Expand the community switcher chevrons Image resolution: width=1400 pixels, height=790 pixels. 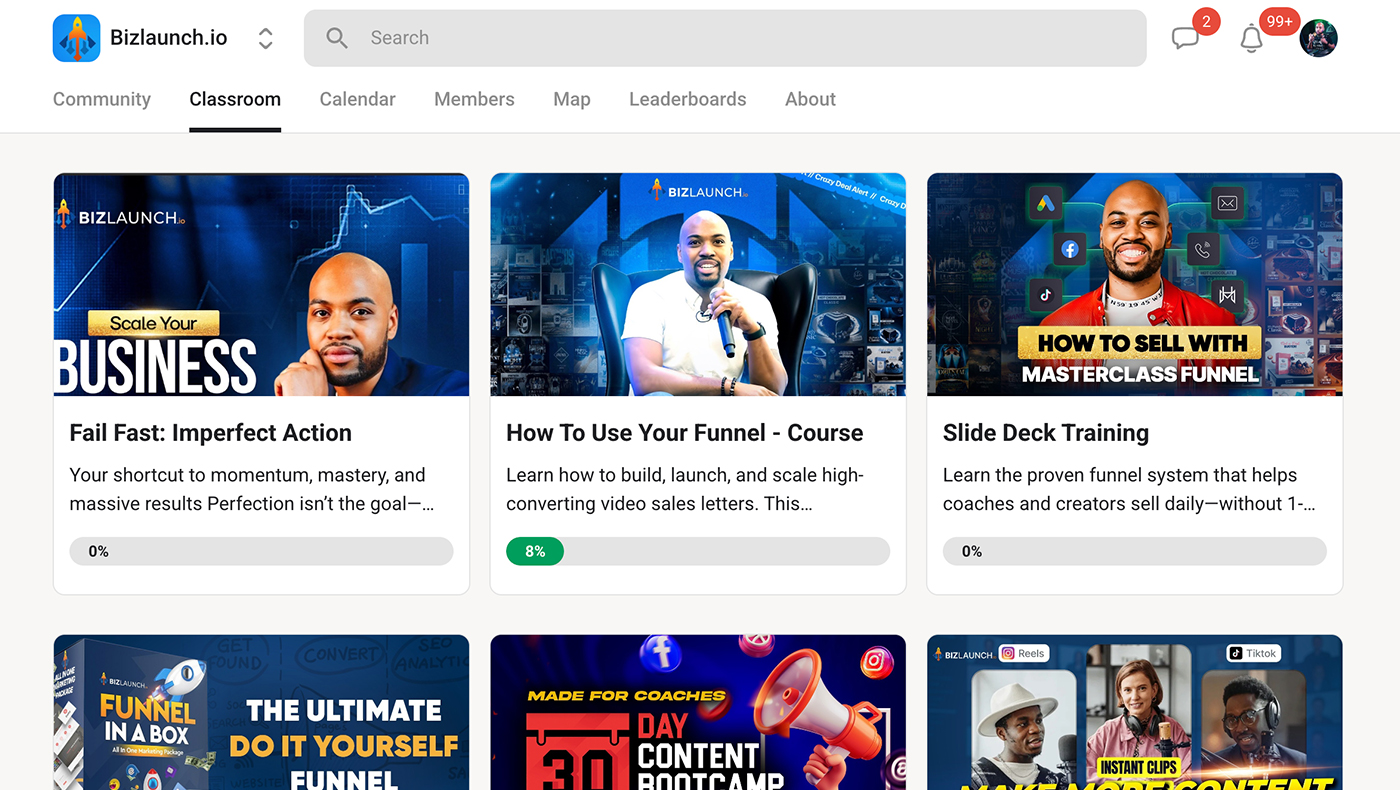point(266,38)
